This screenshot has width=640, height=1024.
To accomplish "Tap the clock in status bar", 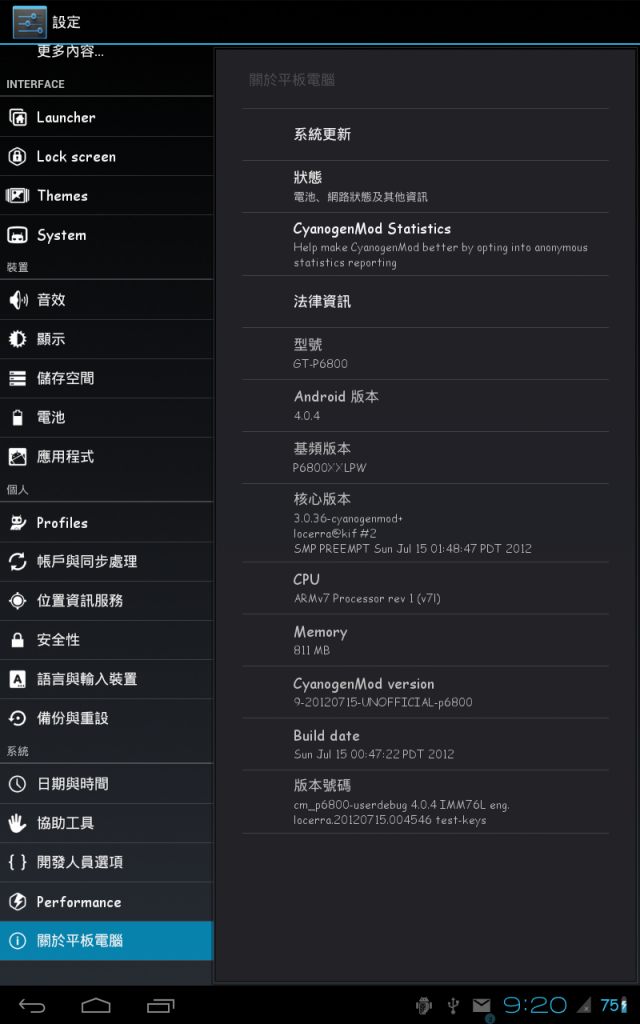I will pyautogui.click(x=535, y=1005).
